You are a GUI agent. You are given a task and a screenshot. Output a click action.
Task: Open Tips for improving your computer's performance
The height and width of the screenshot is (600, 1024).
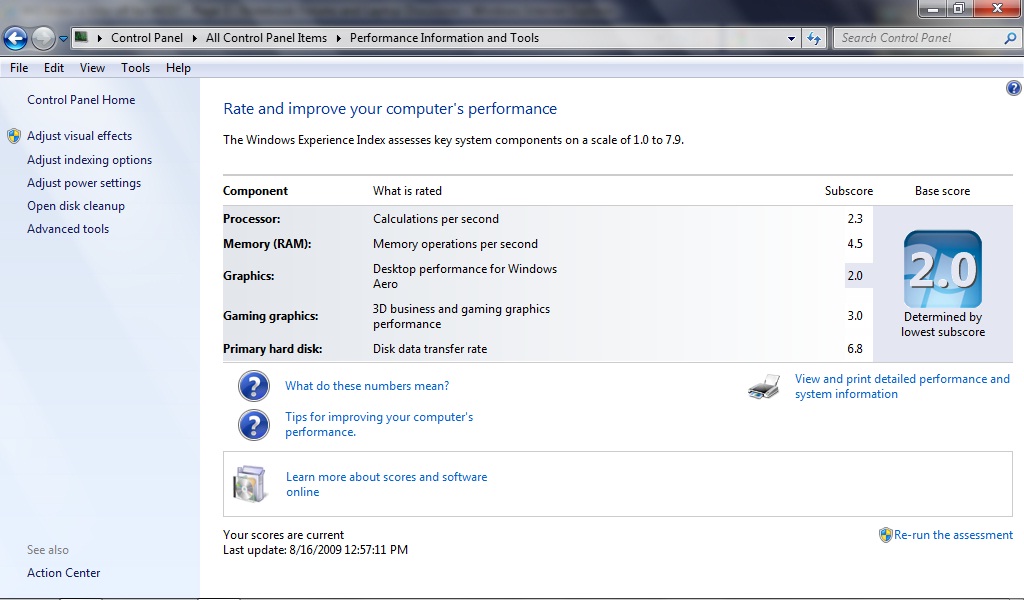[x=379, y=424]
